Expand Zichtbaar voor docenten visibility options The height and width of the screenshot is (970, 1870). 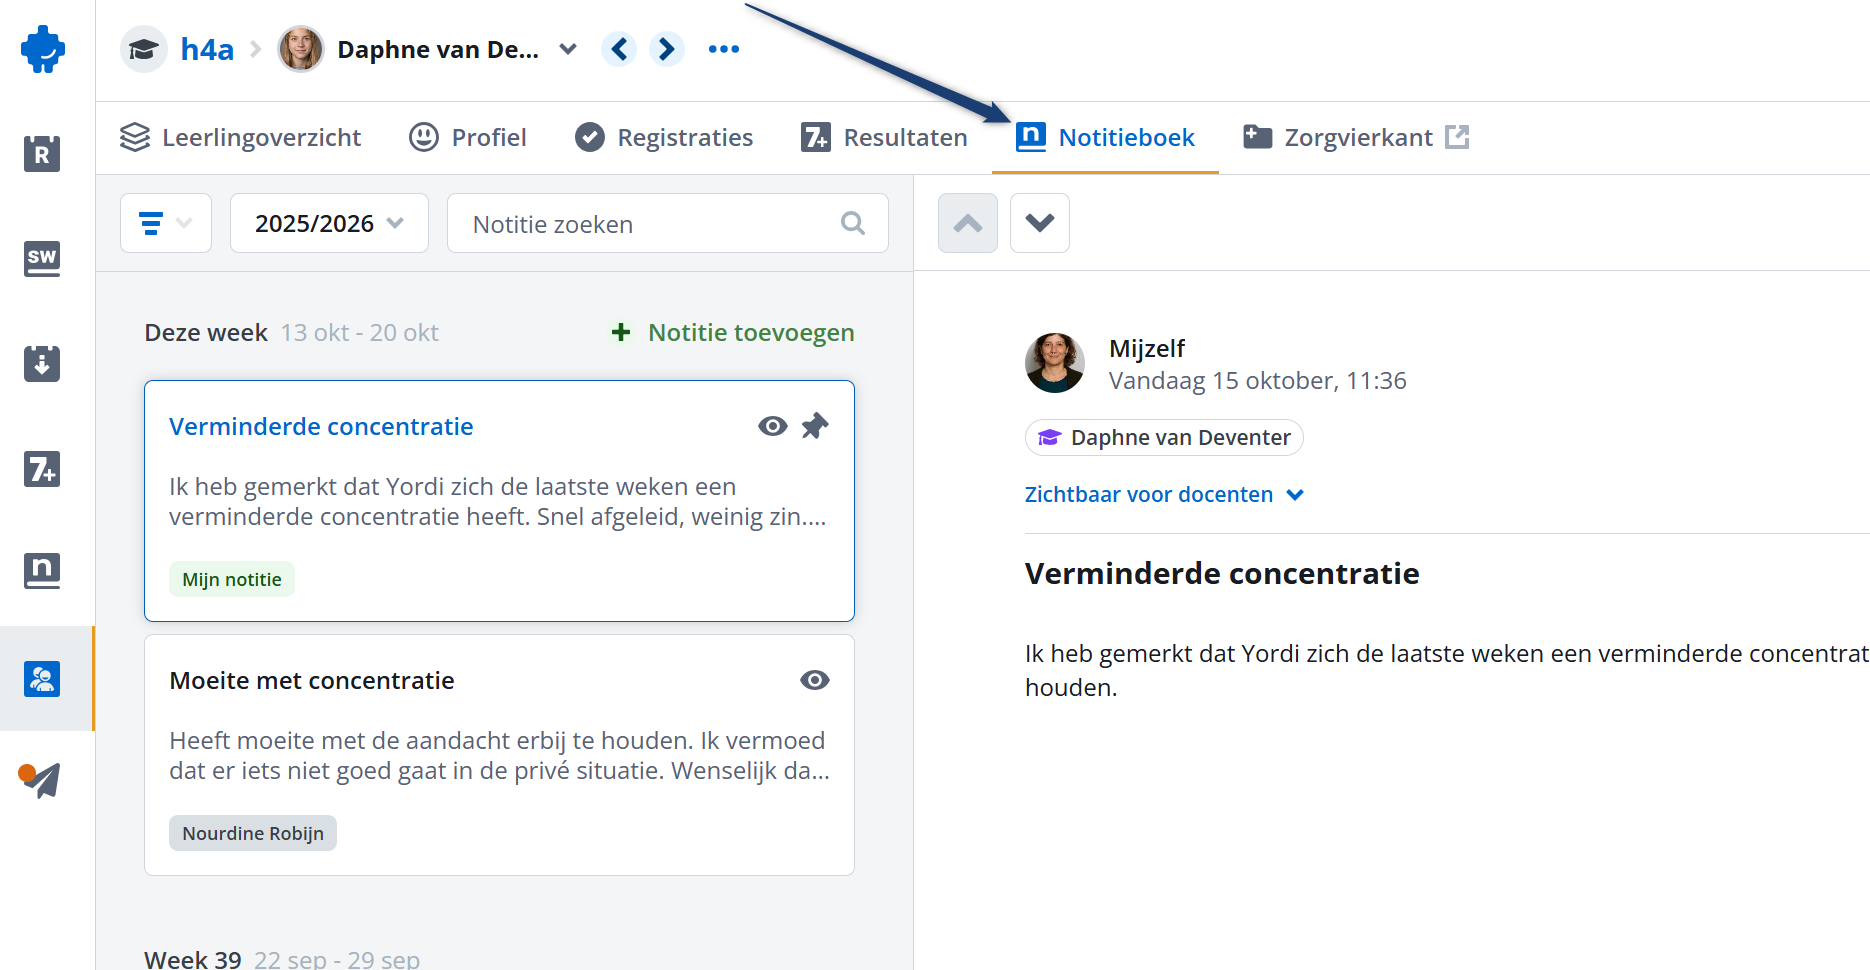1164,495
